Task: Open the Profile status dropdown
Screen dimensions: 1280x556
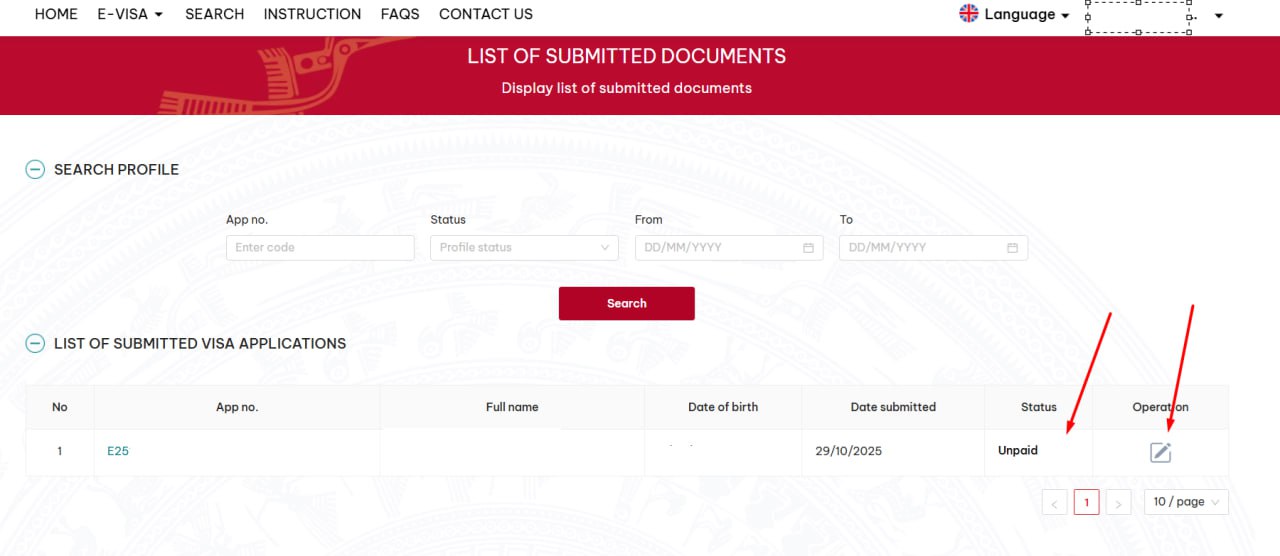Action: coord(524,248)
